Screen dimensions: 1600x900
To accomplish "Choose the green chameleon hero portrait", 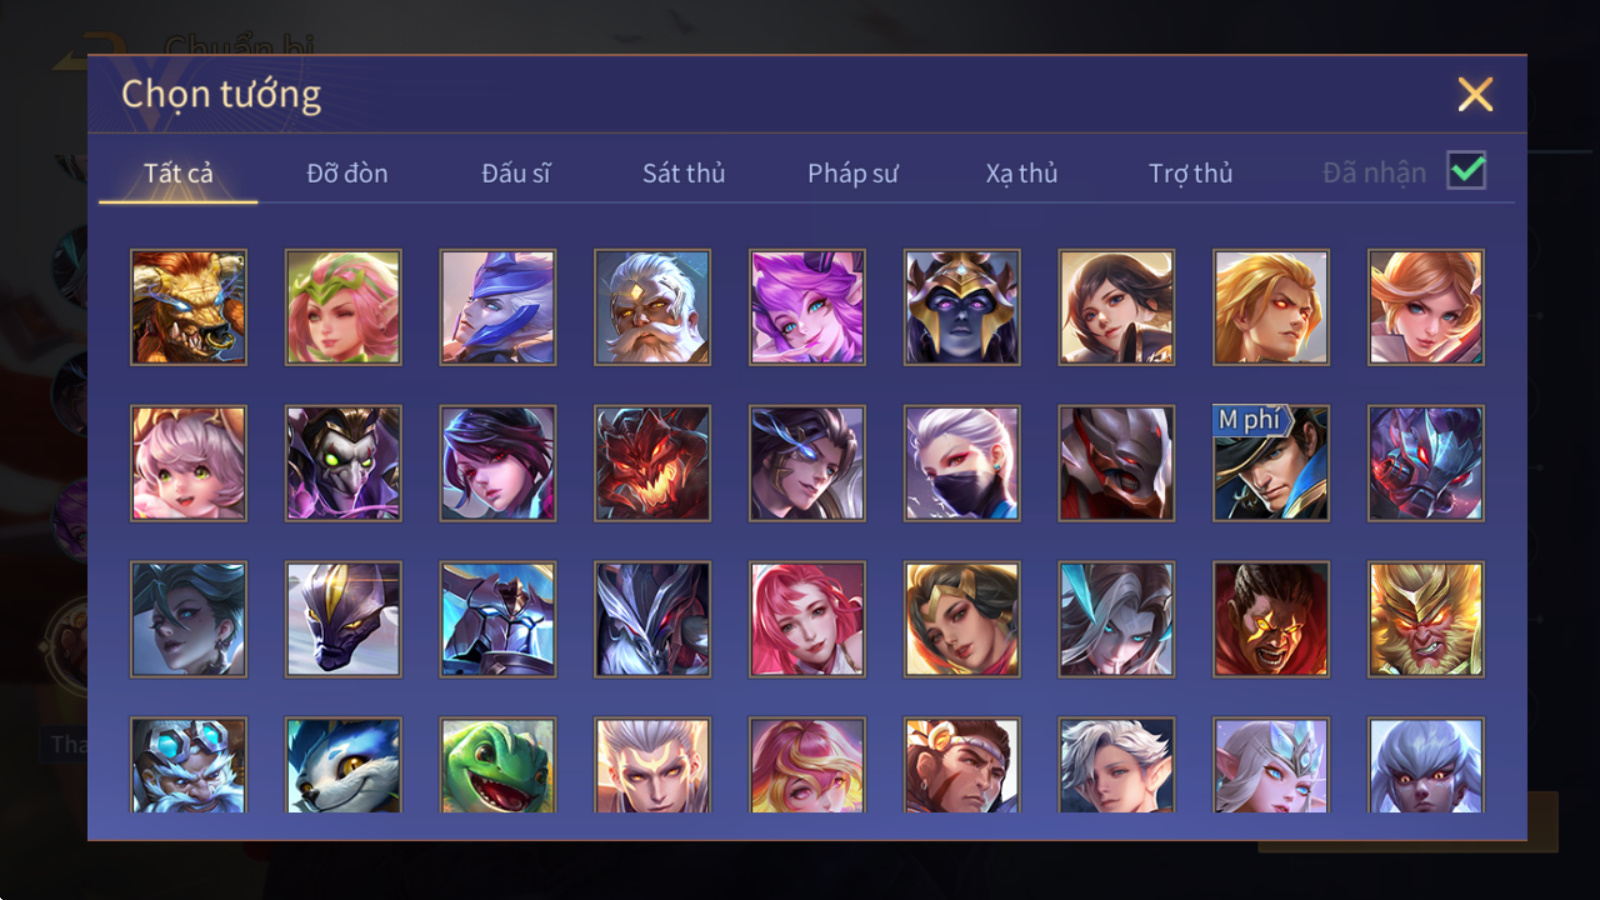I will tap(497, 764).
